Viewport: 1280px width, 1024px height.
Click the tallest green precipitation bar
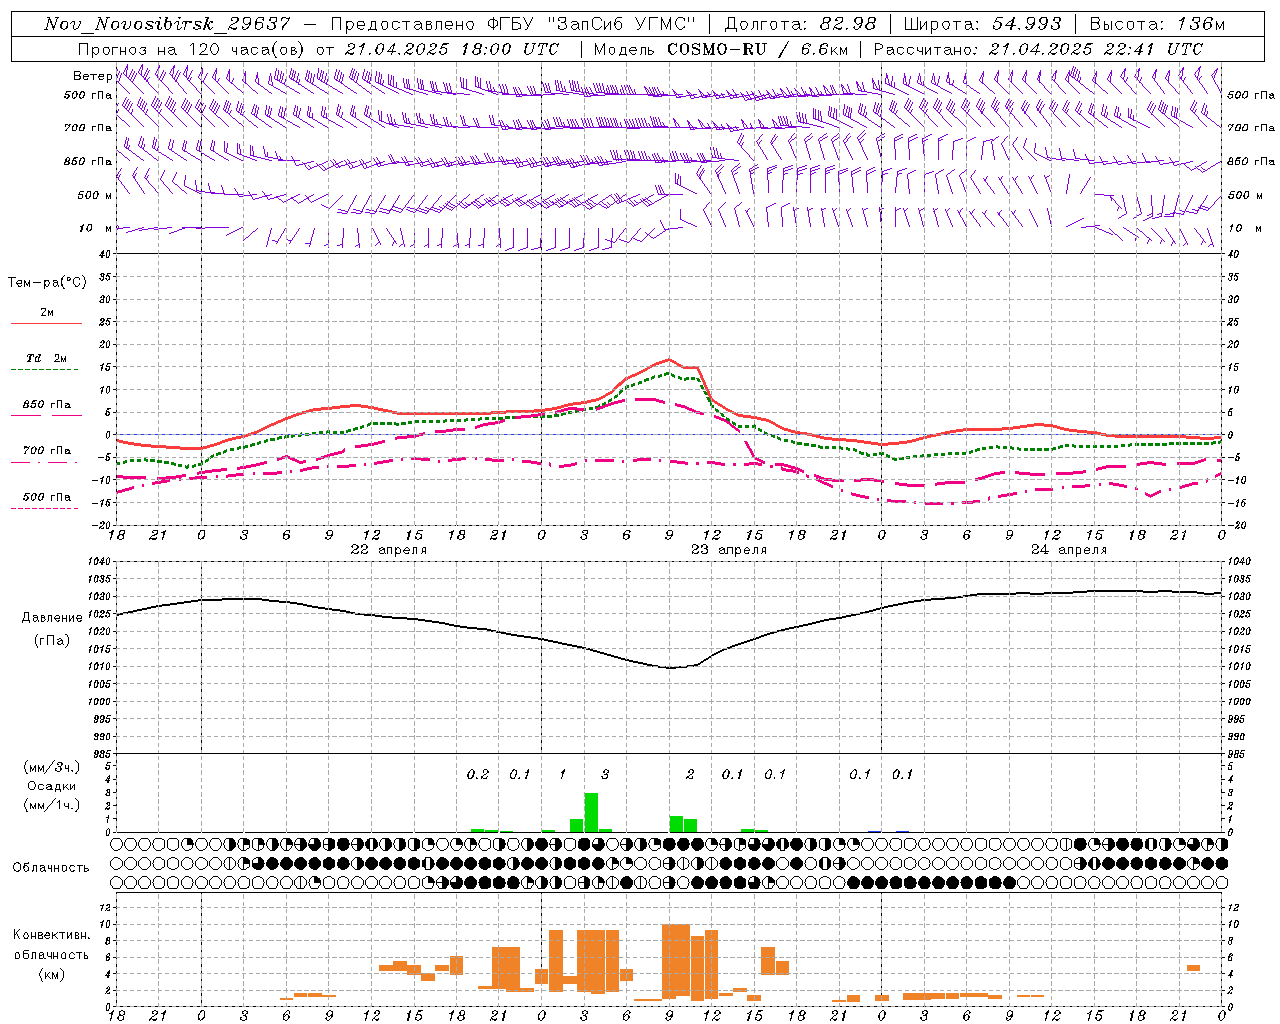[x=591, y=812]
